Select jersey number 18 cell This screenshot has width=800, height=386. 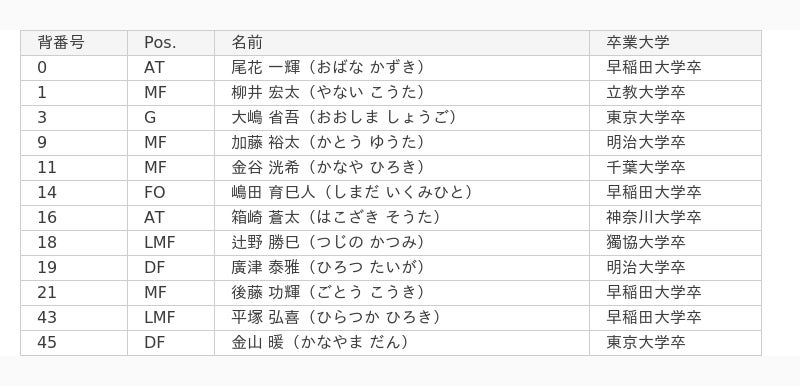pyautogui.click(x=74, y=243)
